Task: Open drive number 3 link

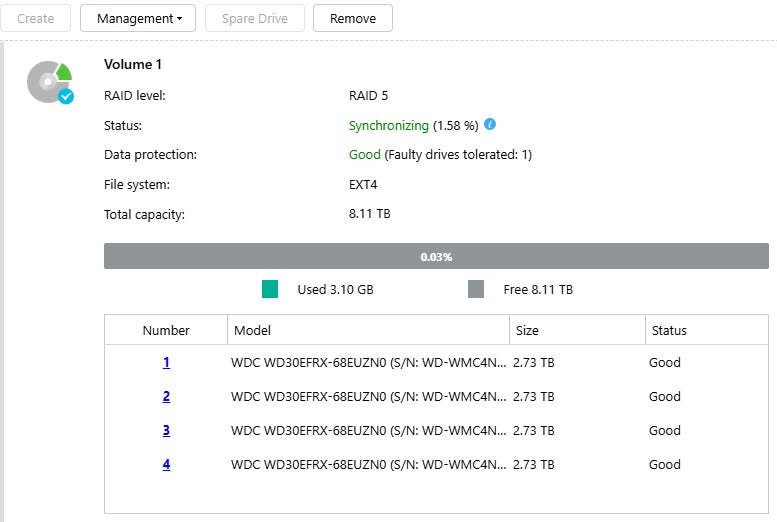Action: pos(166,430)
